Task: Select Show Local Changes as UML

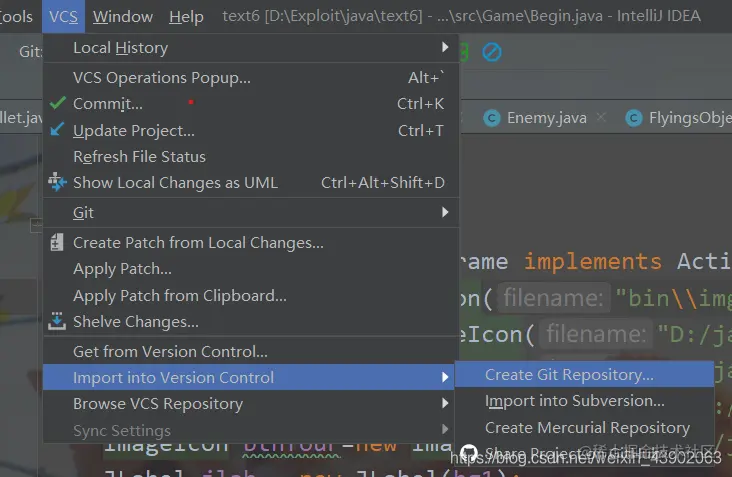Action: pos(251,182)
